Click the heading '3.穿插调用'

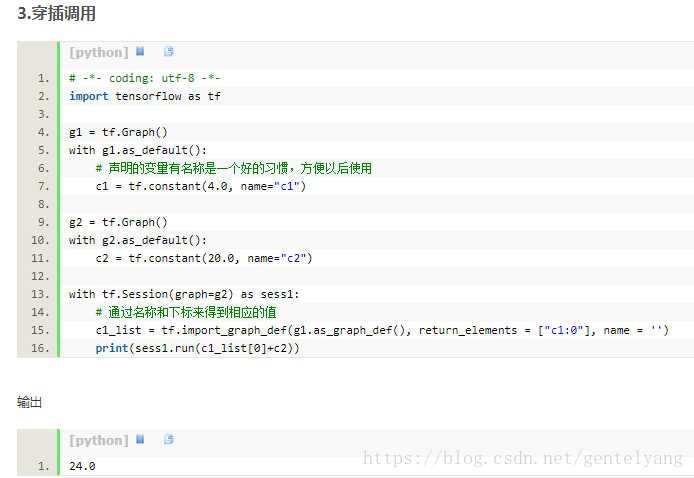(56, 13)
